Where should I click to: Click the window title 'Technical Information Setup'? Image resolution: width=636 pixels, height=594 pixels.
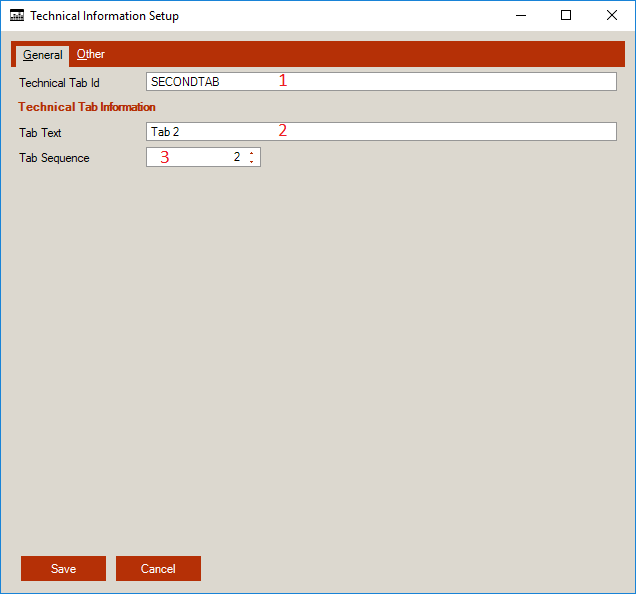point(105,16)
